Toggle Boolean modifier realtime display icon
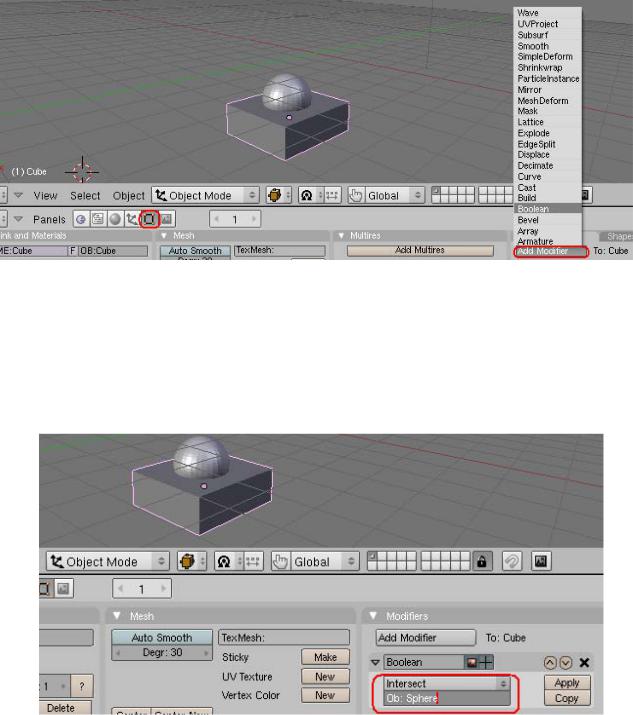This screenshot has height=715, width=633. pyautogui.click(x=486, y=662)
